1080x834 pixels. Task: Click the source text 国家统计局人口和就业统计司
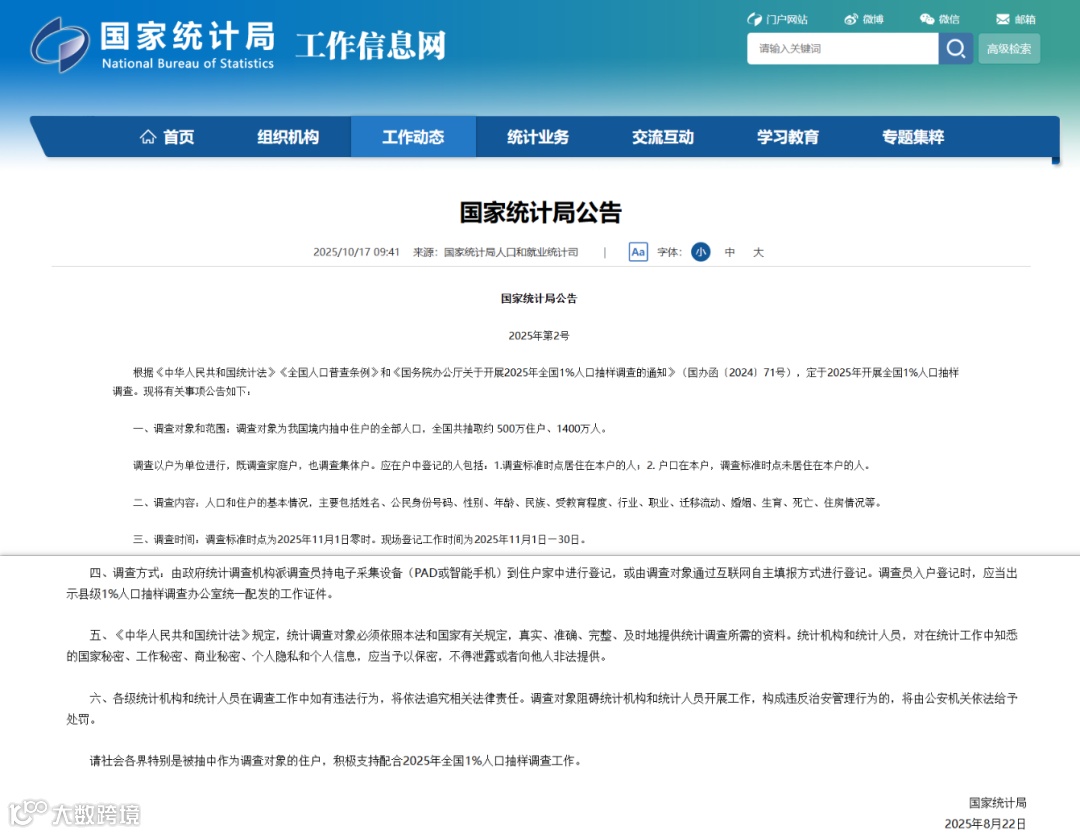click(511, 252)
